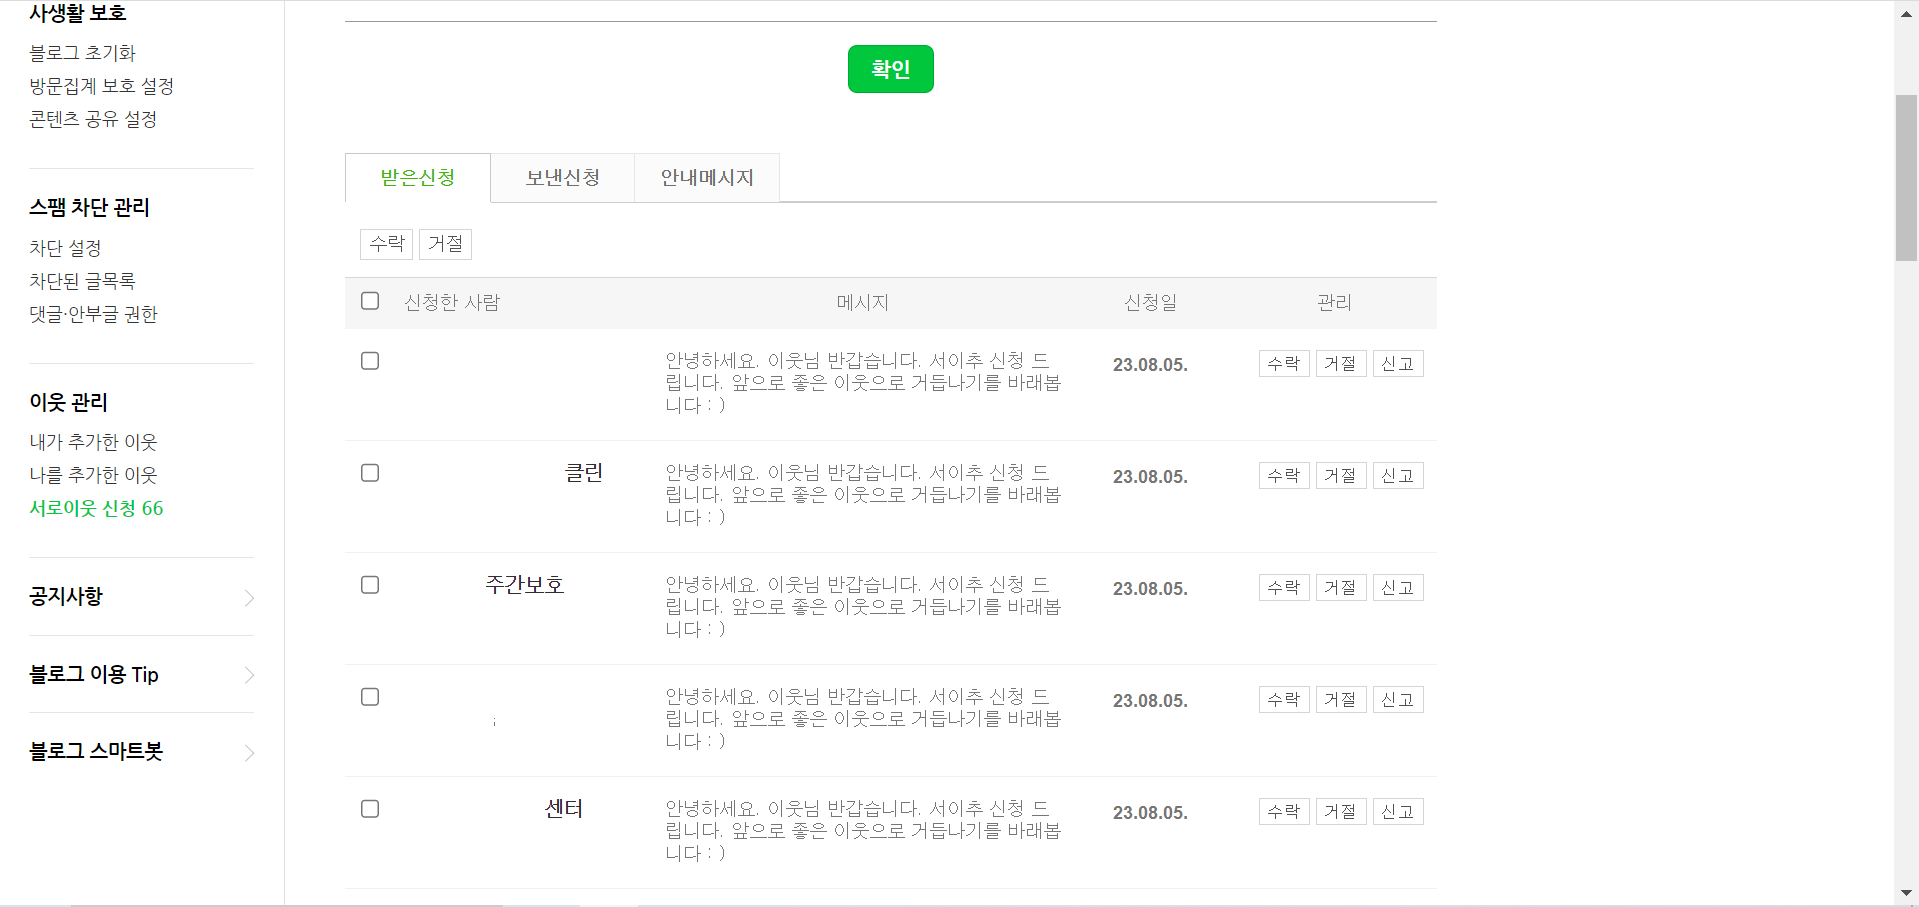The height and width of the screenshot is (907, 1919).
Task: Open the 서로이웃 신청 66 link
Action: point(96,508)
